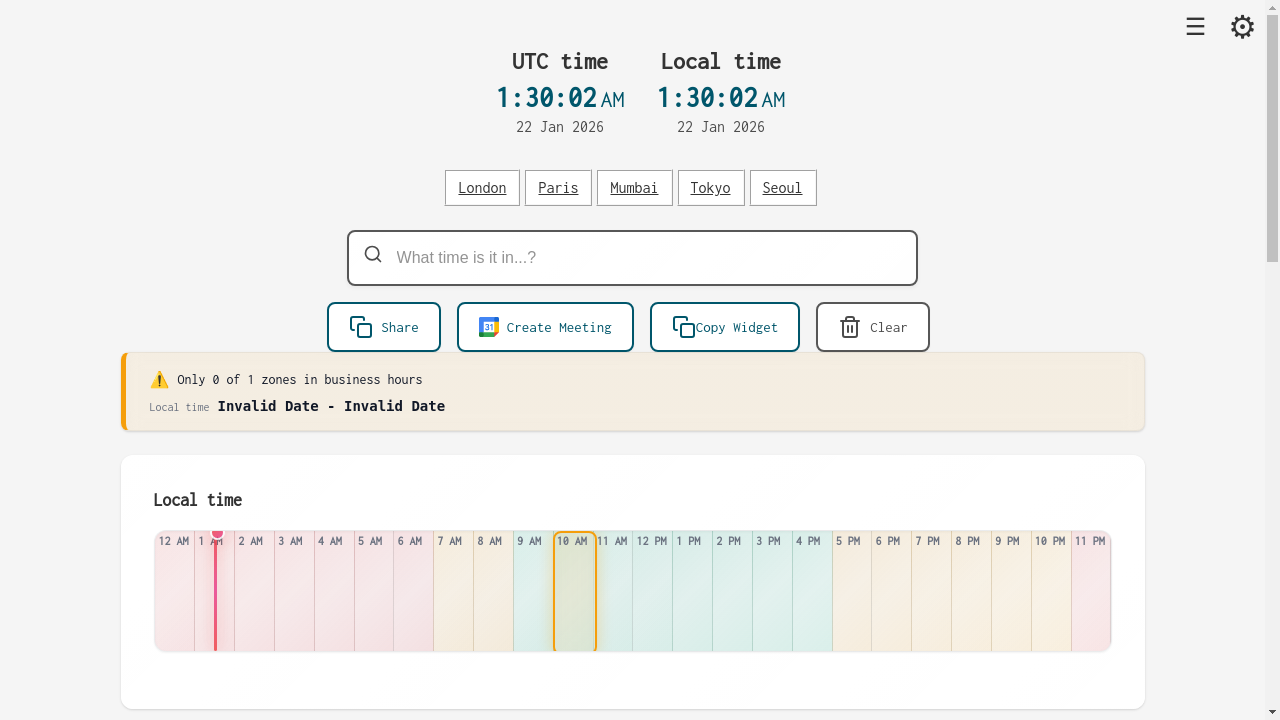The width and height of the screenshot is (1280, 720).
Task: Click the magnifier search icon
Action: (x=373, y=255)
